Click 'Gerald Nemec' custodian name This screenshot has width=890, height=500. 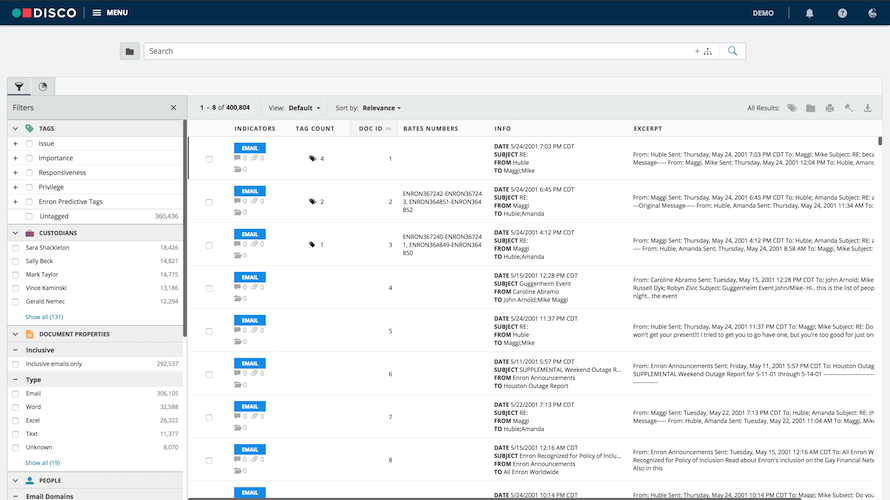(45, 301)
